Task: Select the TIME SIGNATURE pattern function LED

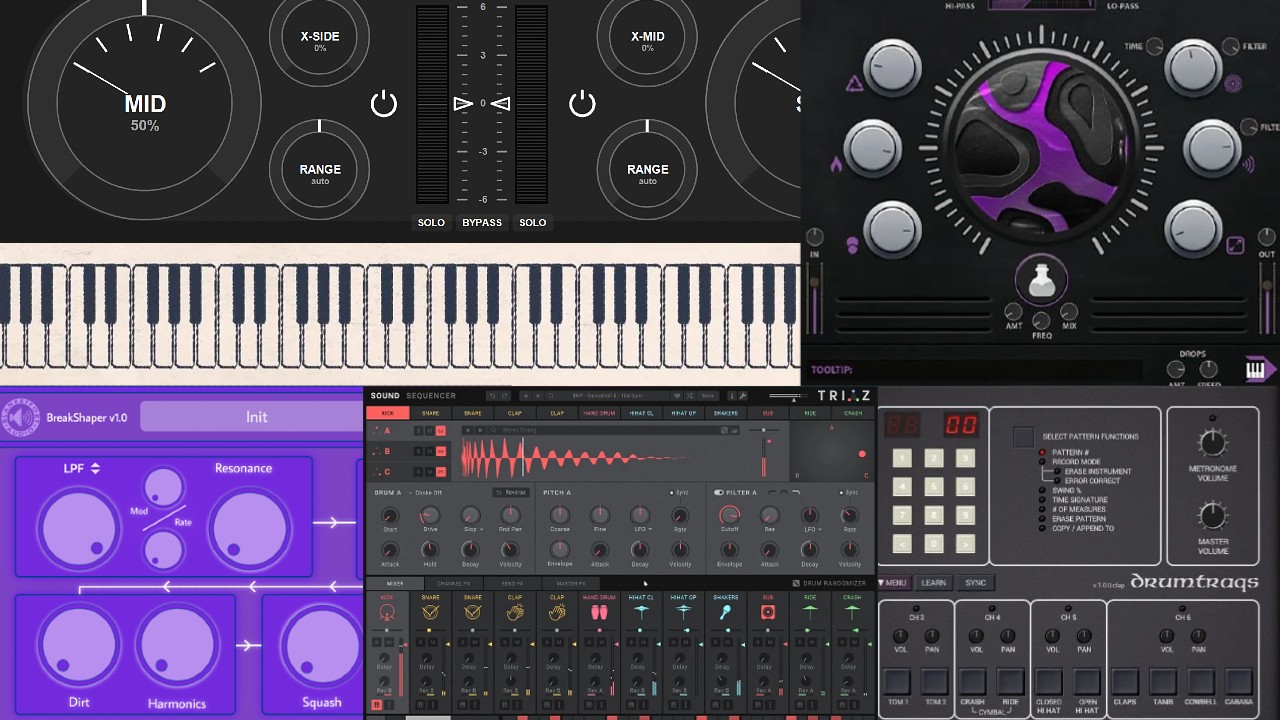Action: [x=1042, y=500]
